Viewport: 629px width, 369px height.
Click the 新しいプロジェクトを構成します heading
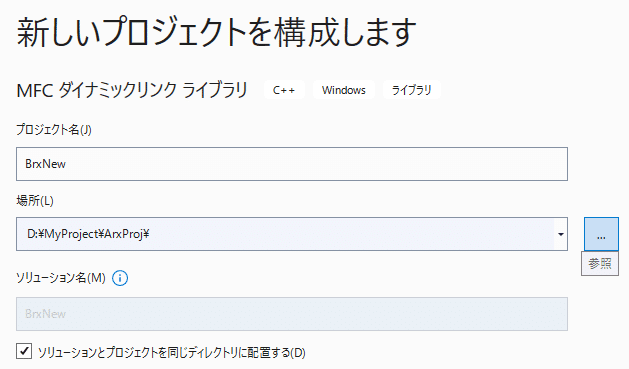[x=216, y=32]
